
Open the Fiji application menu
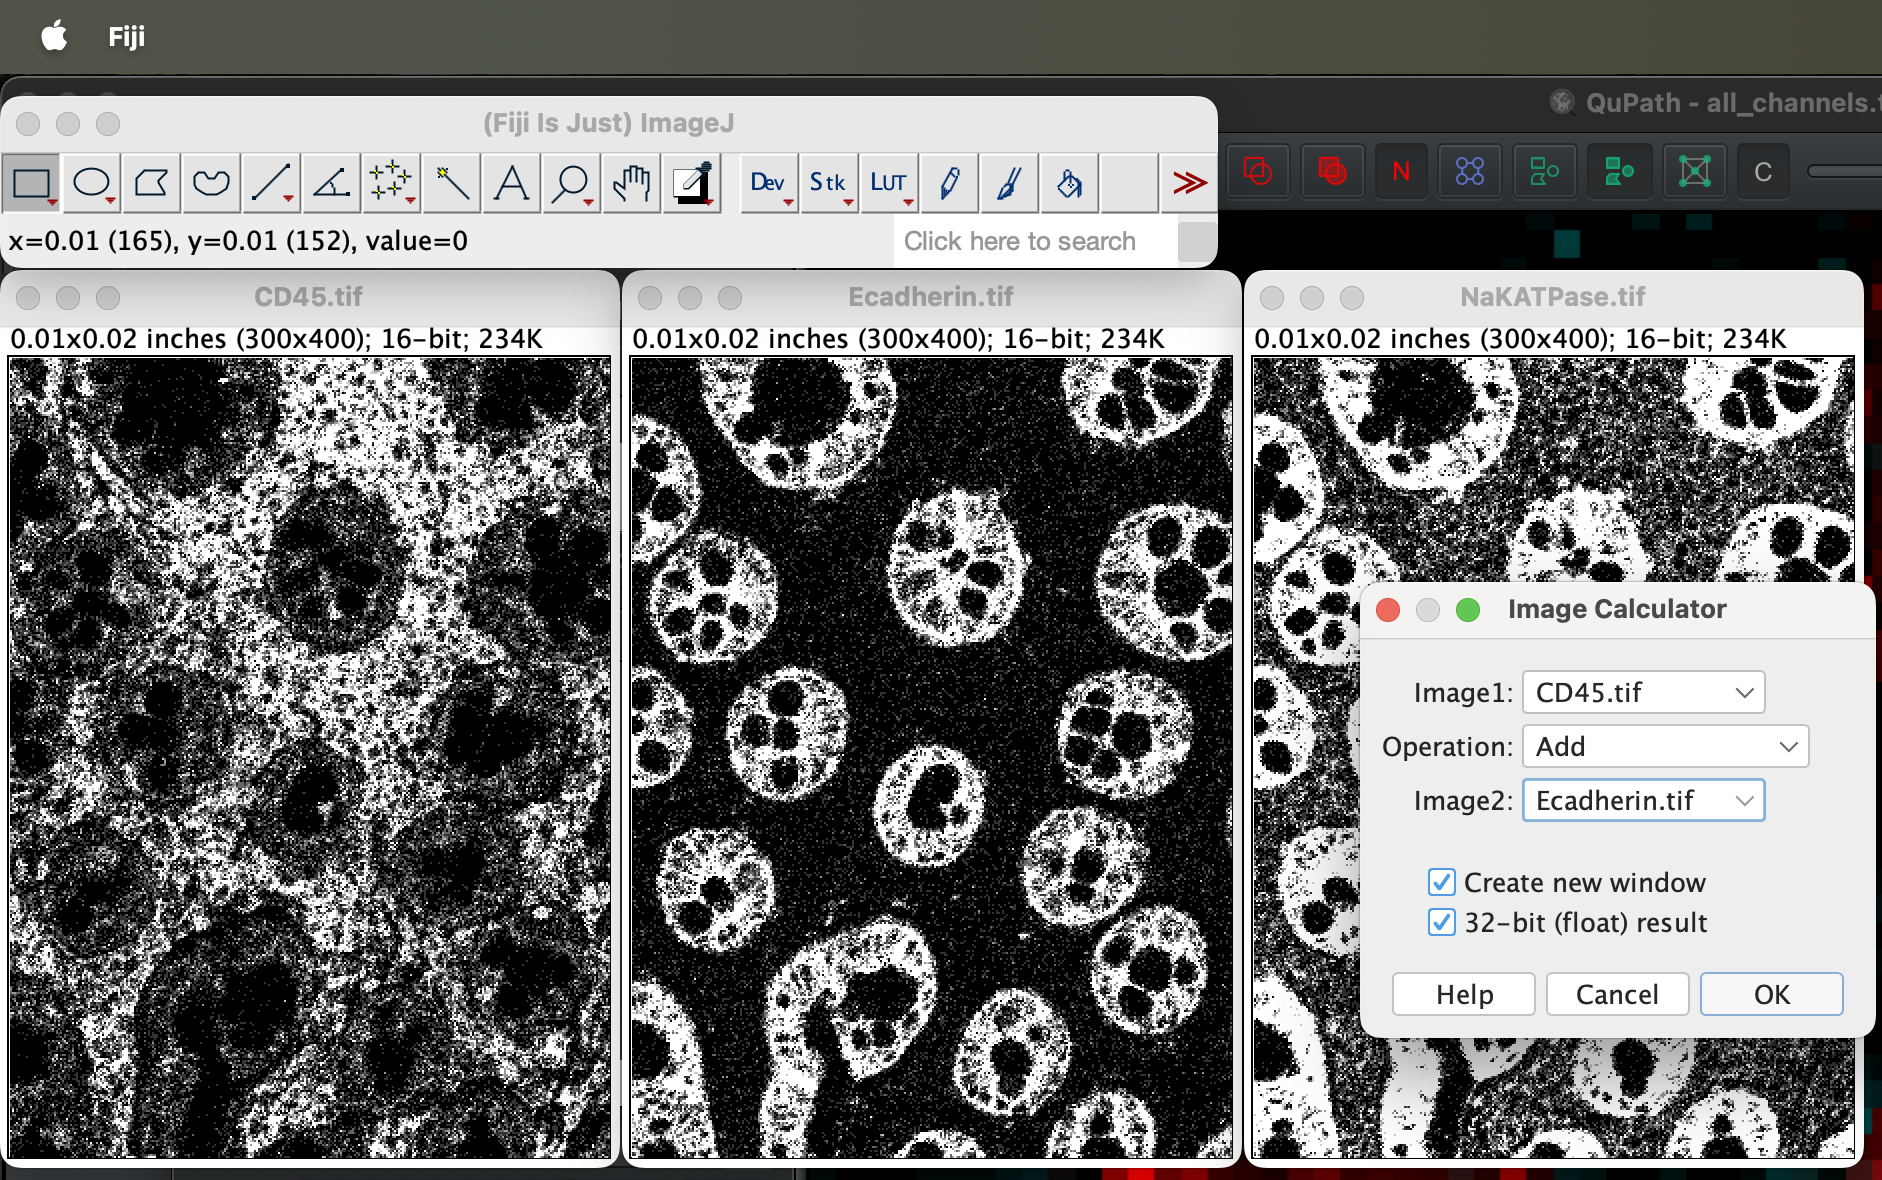tap(126, 37)
